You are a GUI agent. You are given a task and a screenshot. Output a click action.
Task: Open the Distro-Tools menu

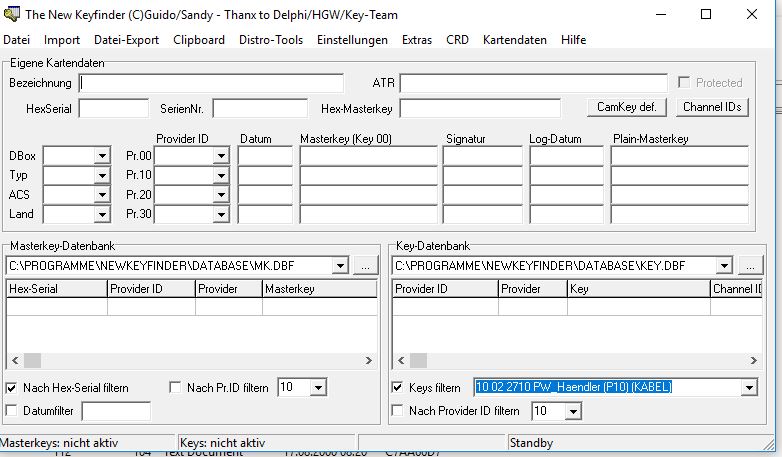(x=270, y=40)
